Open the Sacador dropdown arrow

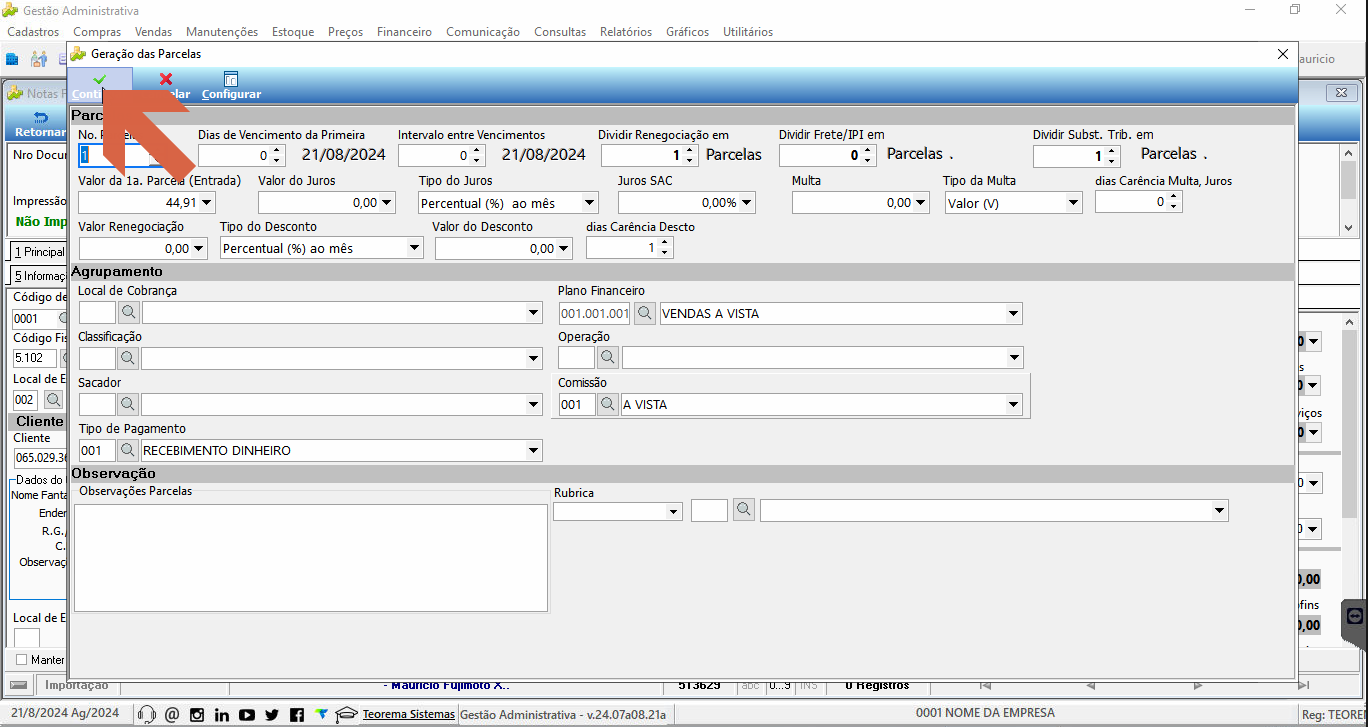tap(534, 404)
